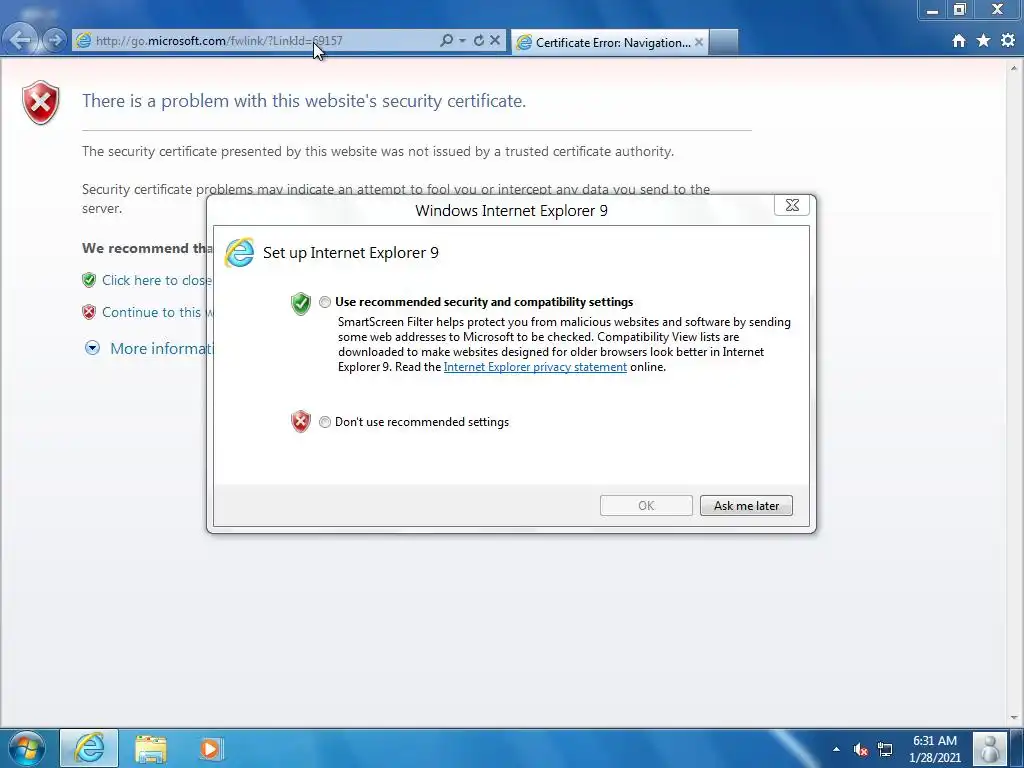Close the Certificate Error tab
1024x768 pixels.
pos(699,42)
